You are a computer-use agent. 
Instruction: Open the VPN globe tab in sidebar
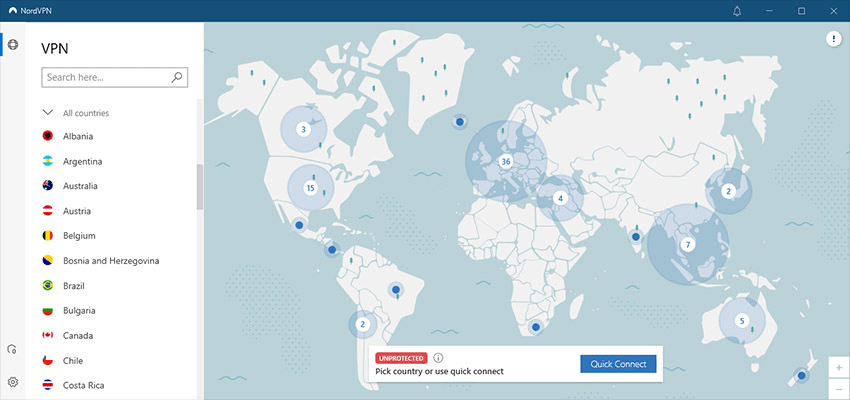pyautogui.click(x=12, y=45)
